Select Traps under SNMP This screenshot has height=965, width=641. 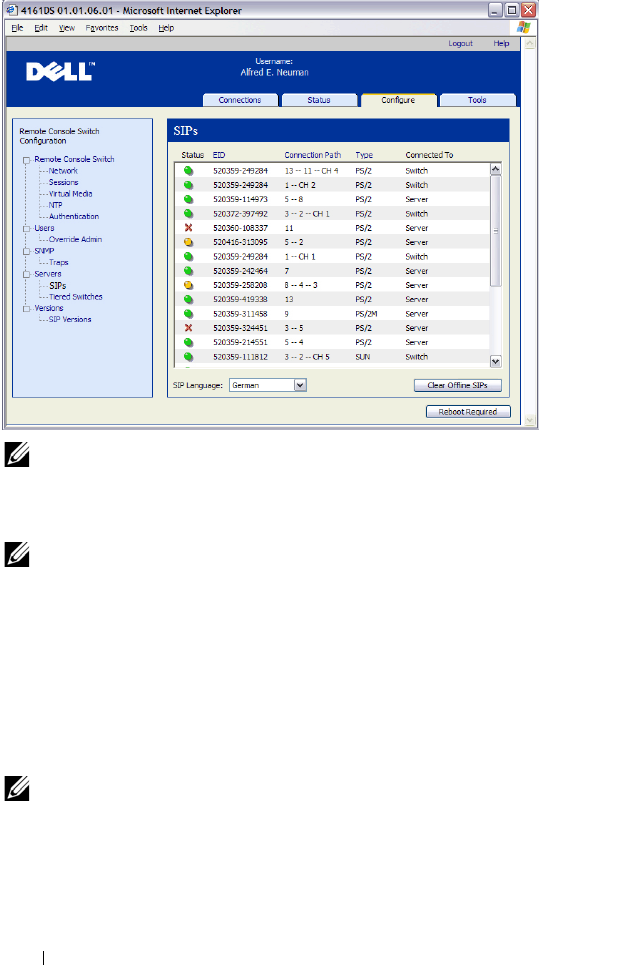click(x=59, y=262)
